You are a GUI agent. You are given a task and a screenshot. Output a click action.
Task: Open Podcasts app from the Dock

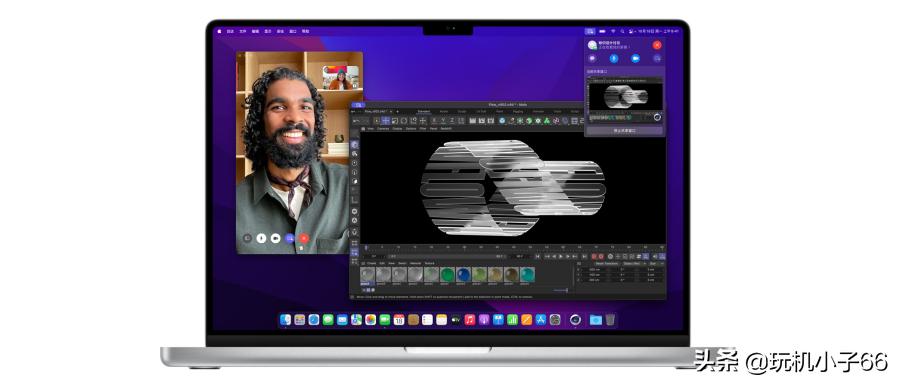484,320
